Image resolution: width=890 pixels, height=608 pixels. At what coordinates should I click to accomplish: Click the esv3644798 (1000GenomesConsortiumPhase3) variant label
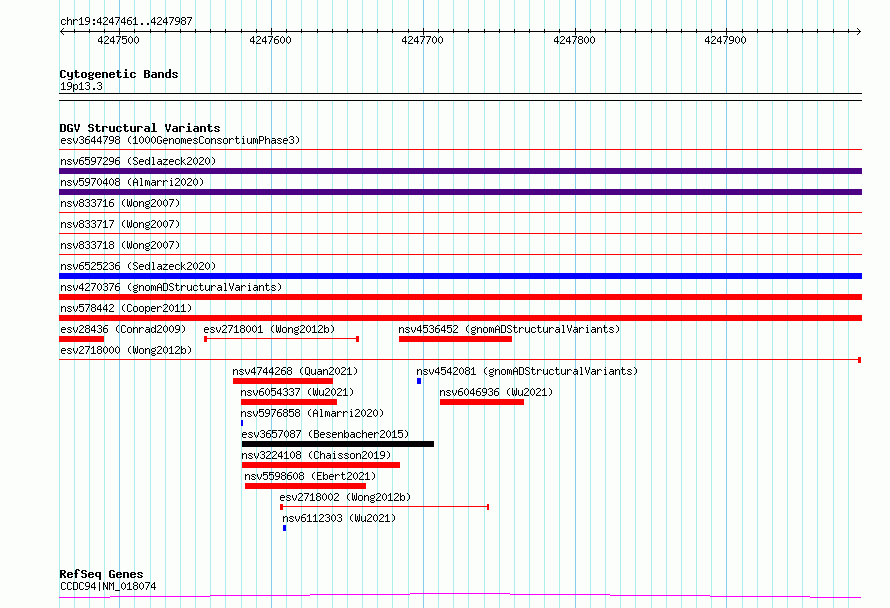pyautogui.click(x=180, y=140)
